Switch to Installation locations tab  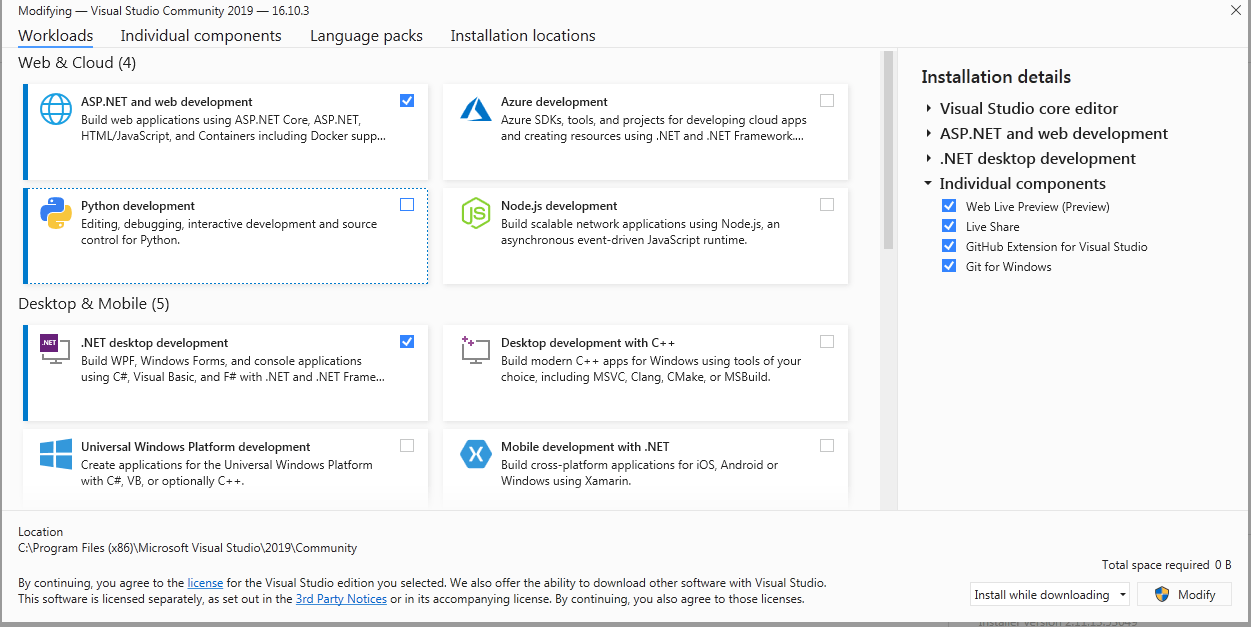523,35
